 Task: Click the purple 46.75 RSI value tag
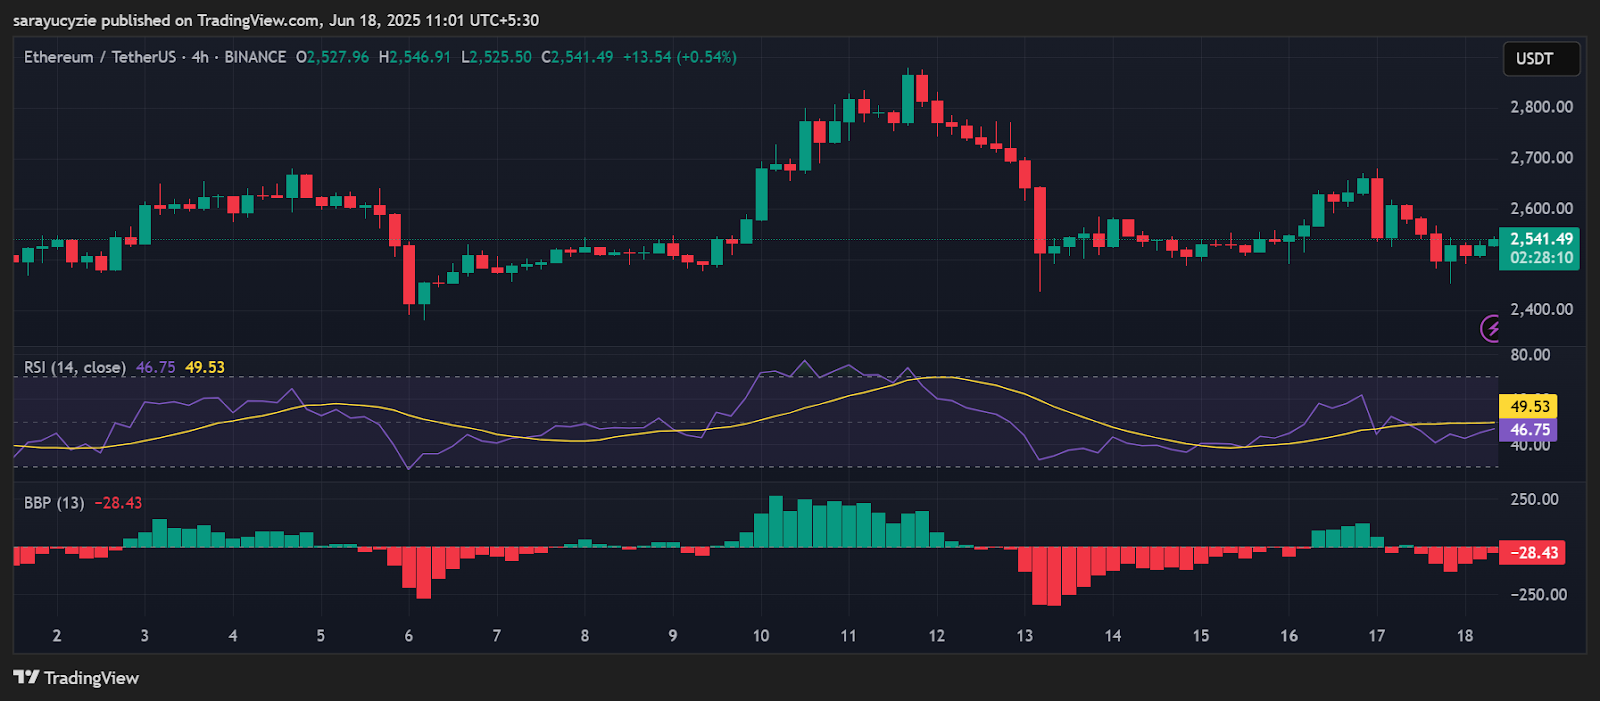(x=1529, y=430)
